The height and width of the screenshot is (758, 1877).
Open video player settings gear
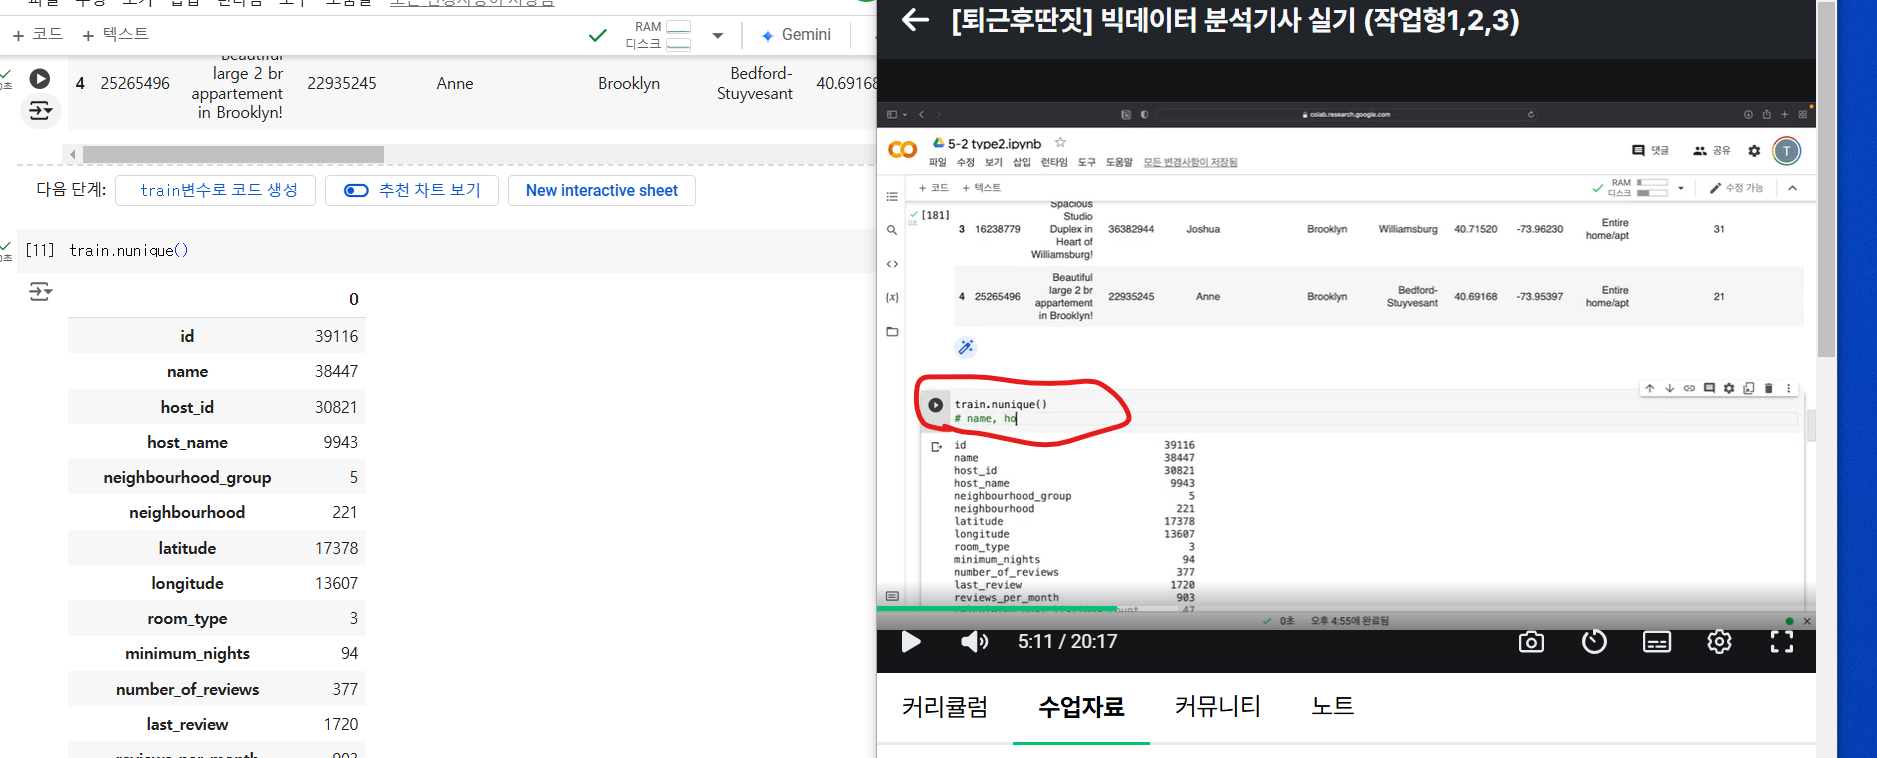coord(1719,642)
